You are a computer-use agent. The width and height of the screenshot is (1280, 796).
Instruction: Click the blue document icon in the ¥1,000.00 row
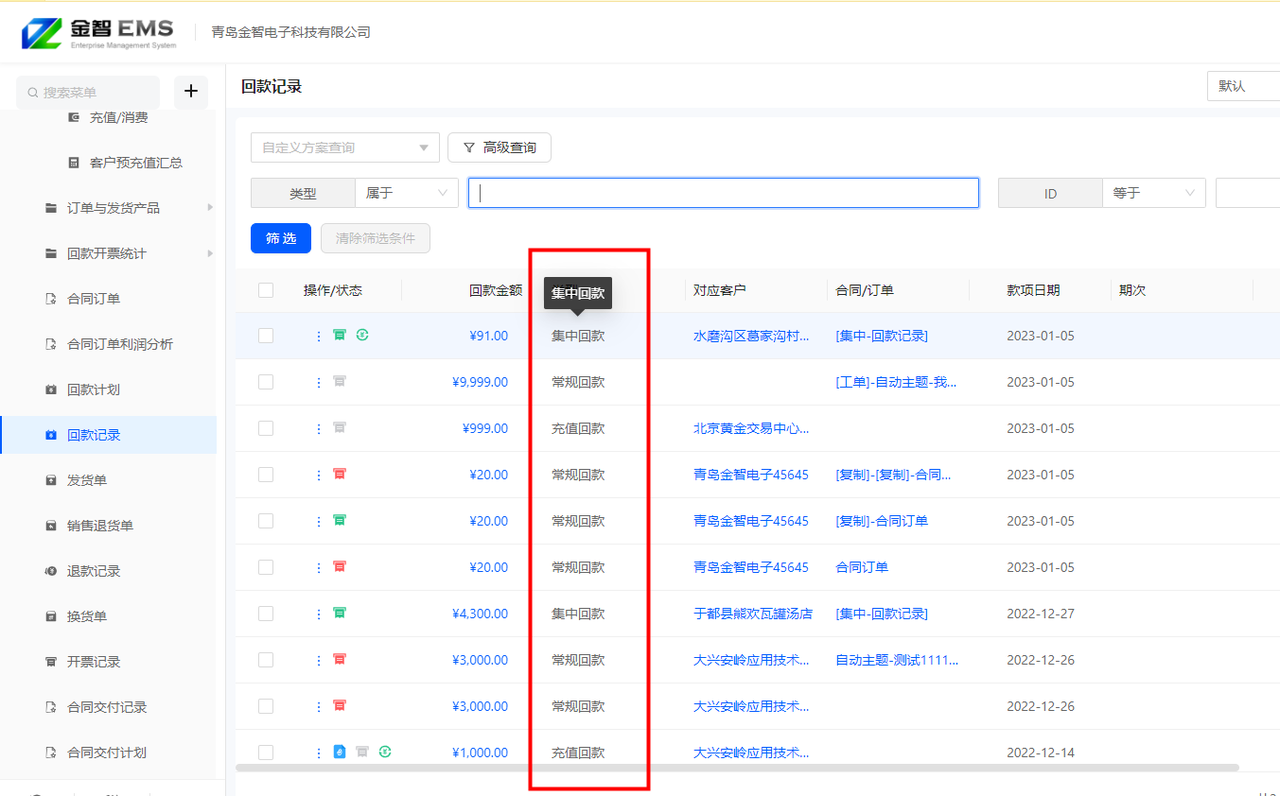pyautogui.click(x=339, y=751)
